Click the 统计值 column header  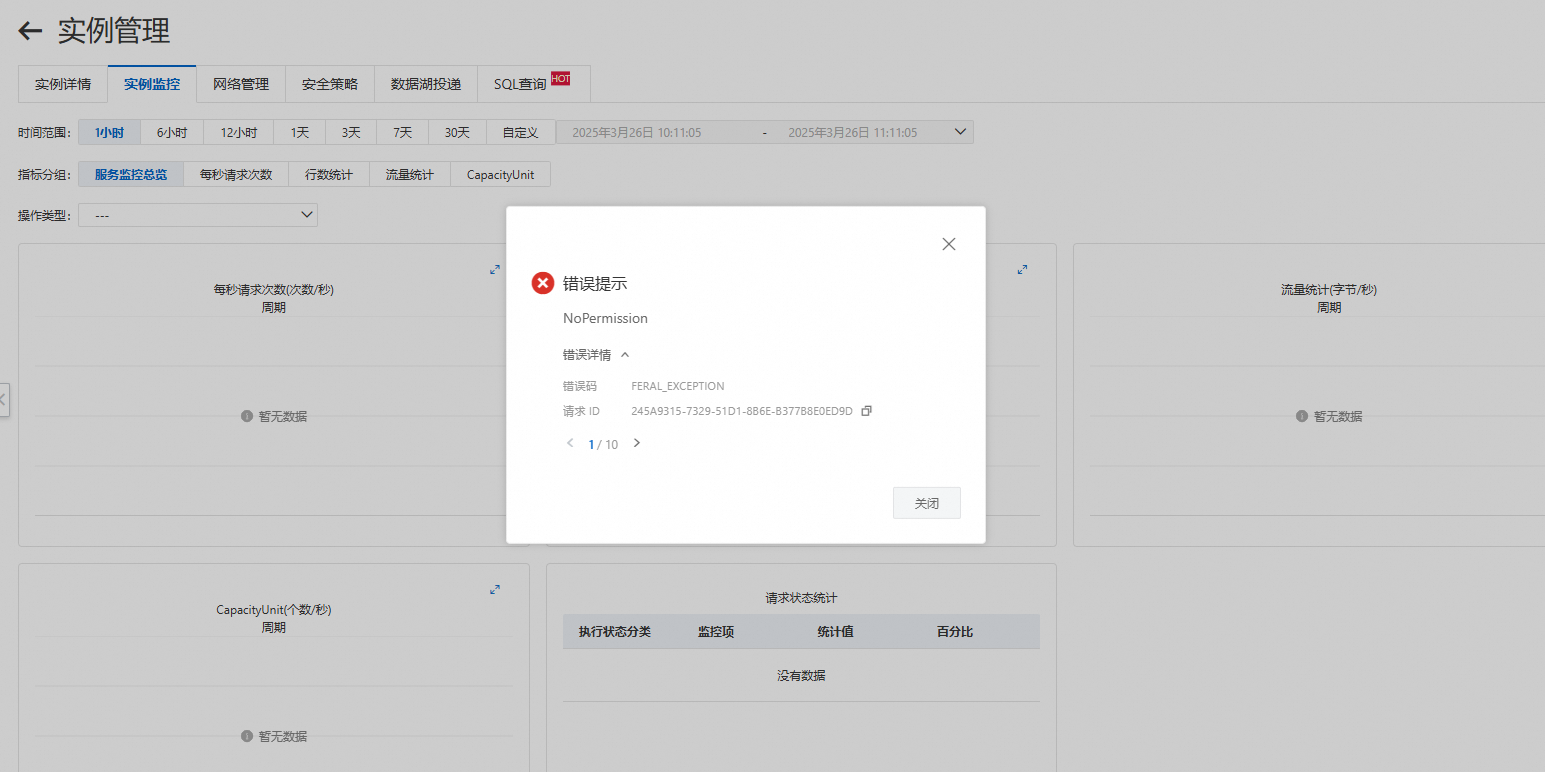point(835,632)
